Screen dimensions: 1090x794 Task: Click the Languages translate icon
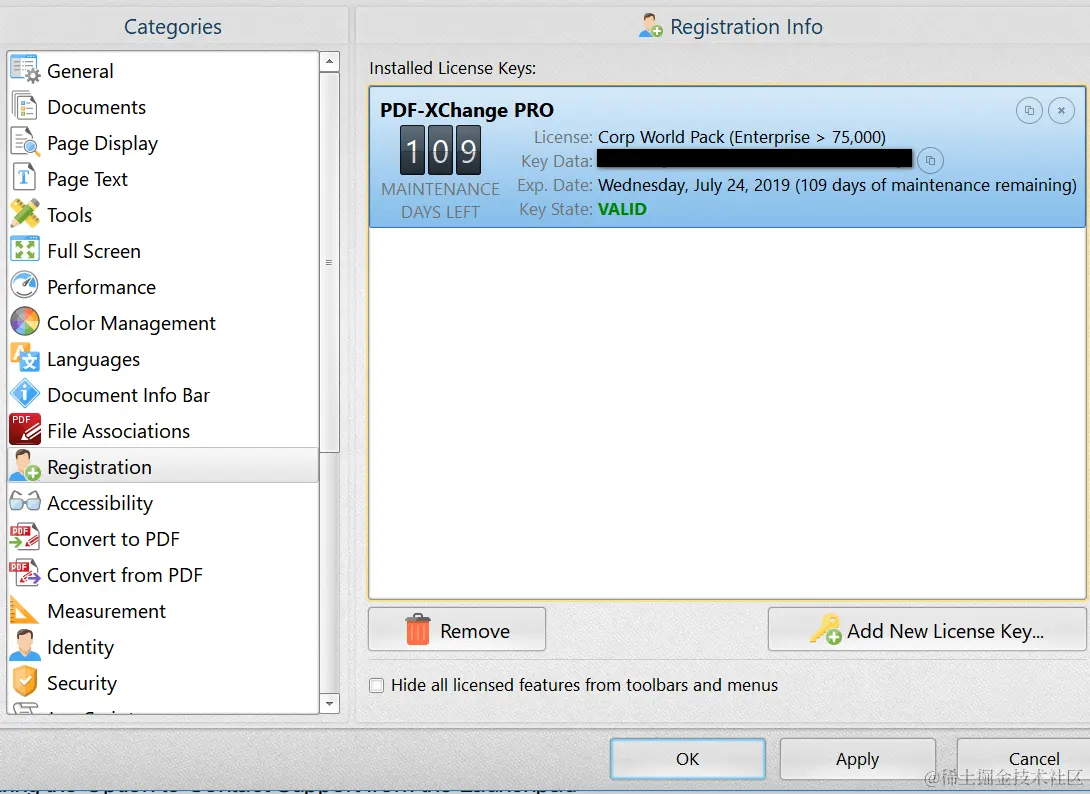(25, 359)
